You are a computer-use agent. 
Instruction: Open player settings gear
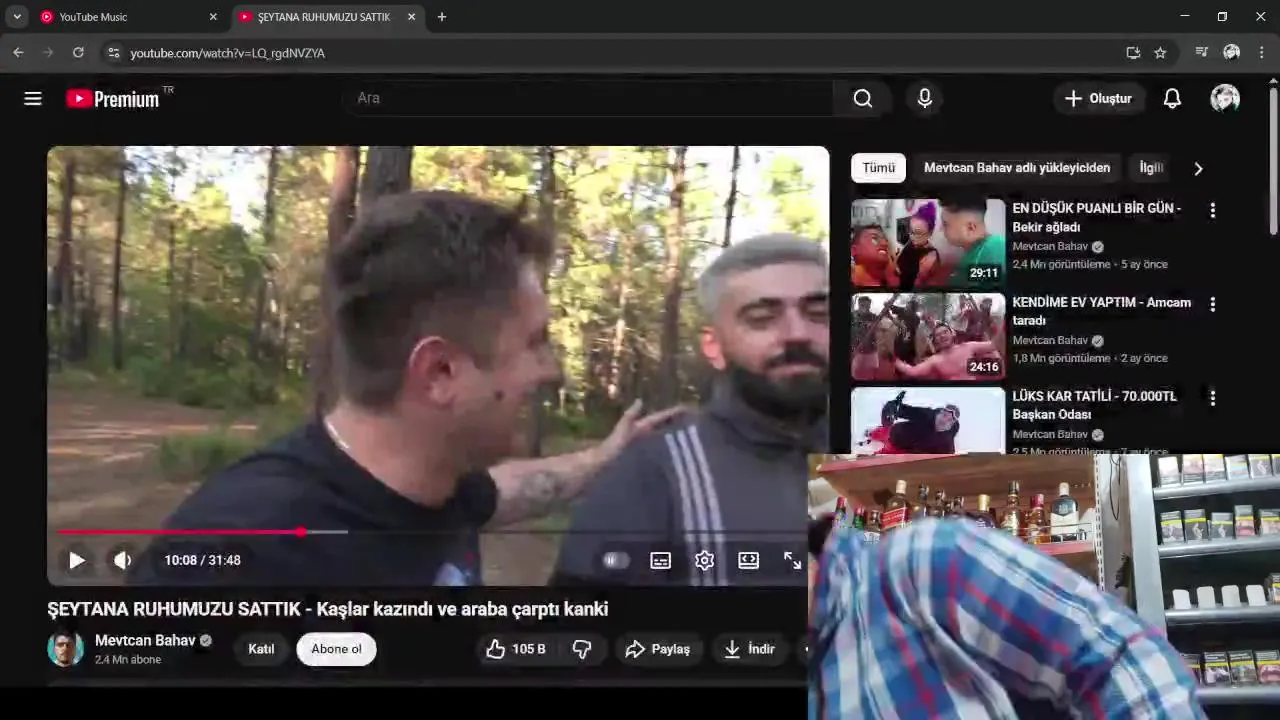[705, 560]
